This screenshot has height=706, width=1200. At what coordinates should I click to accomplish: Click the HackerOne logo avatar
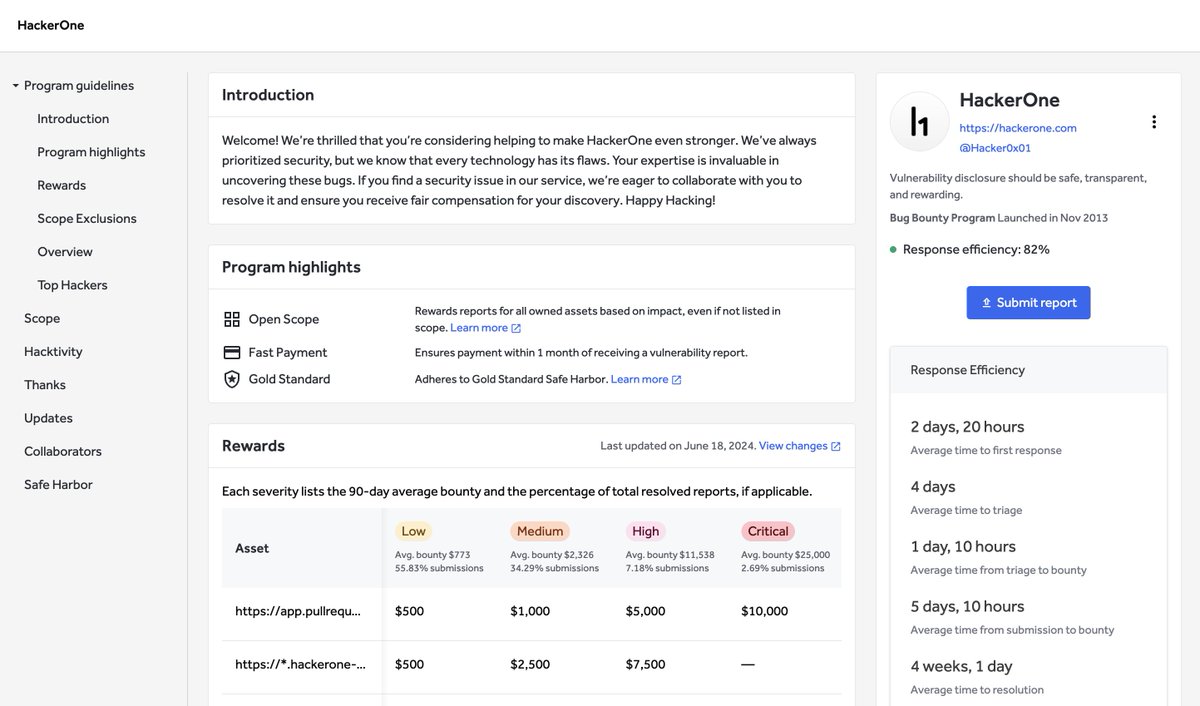(918, 121)
